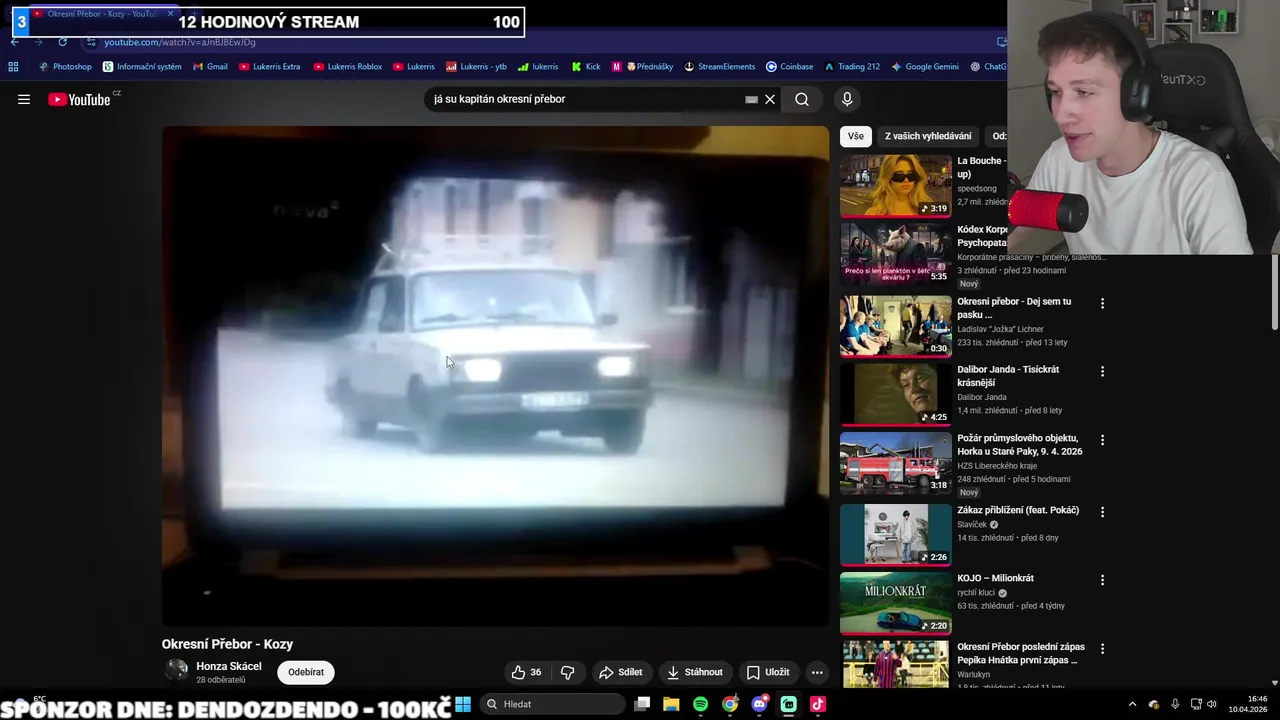This screenshot has width=1280, height=720.
Task: Open the Informační systém bookmark
Action: click(142, 67)
